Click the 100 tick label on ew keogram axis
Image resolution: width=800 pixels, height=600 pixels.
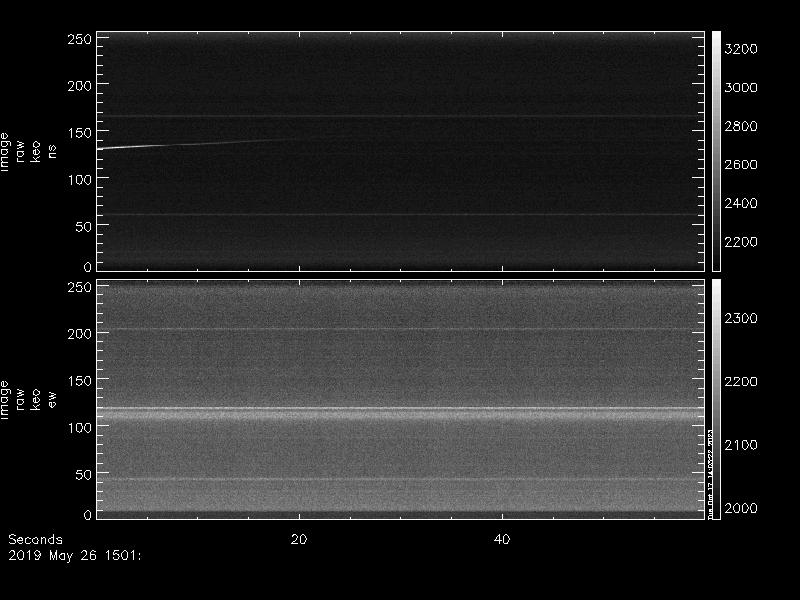pyautogui.click(x=79, y=428)
